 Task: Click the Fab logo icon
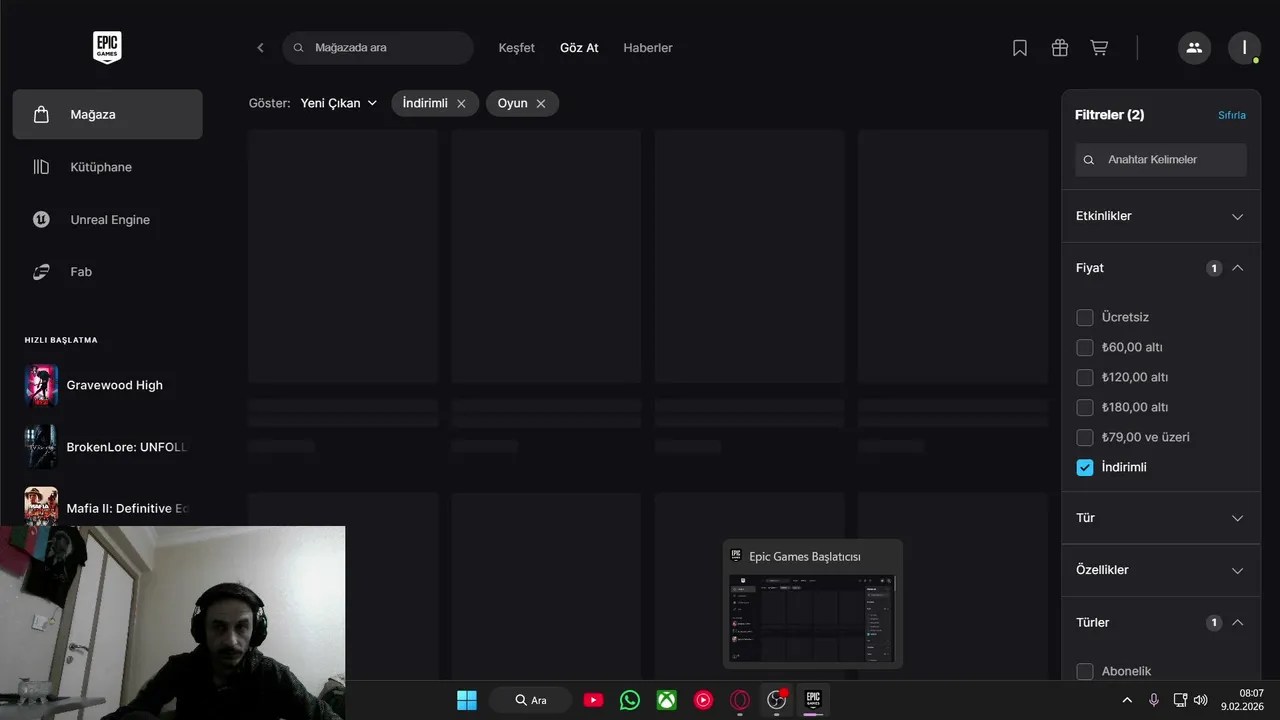(41, 272)
